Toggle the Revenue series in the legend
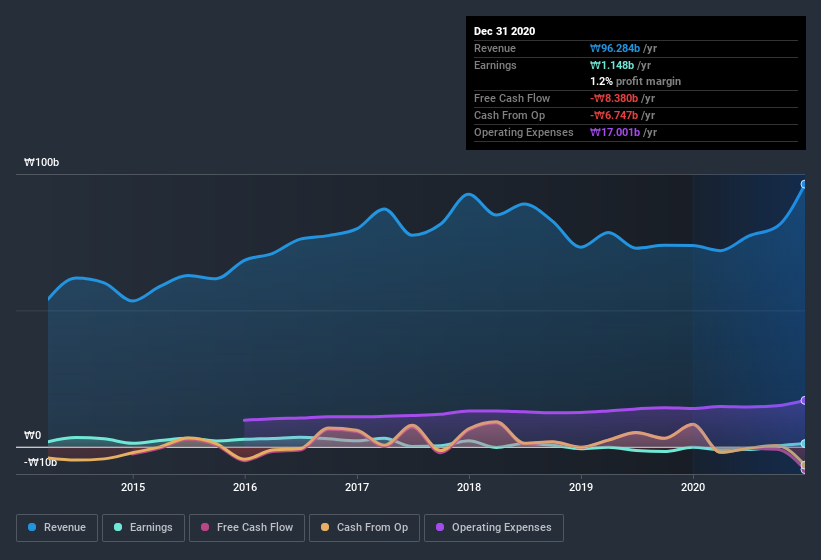The height and width of the screenshot is (560, 821). (58, 527)
